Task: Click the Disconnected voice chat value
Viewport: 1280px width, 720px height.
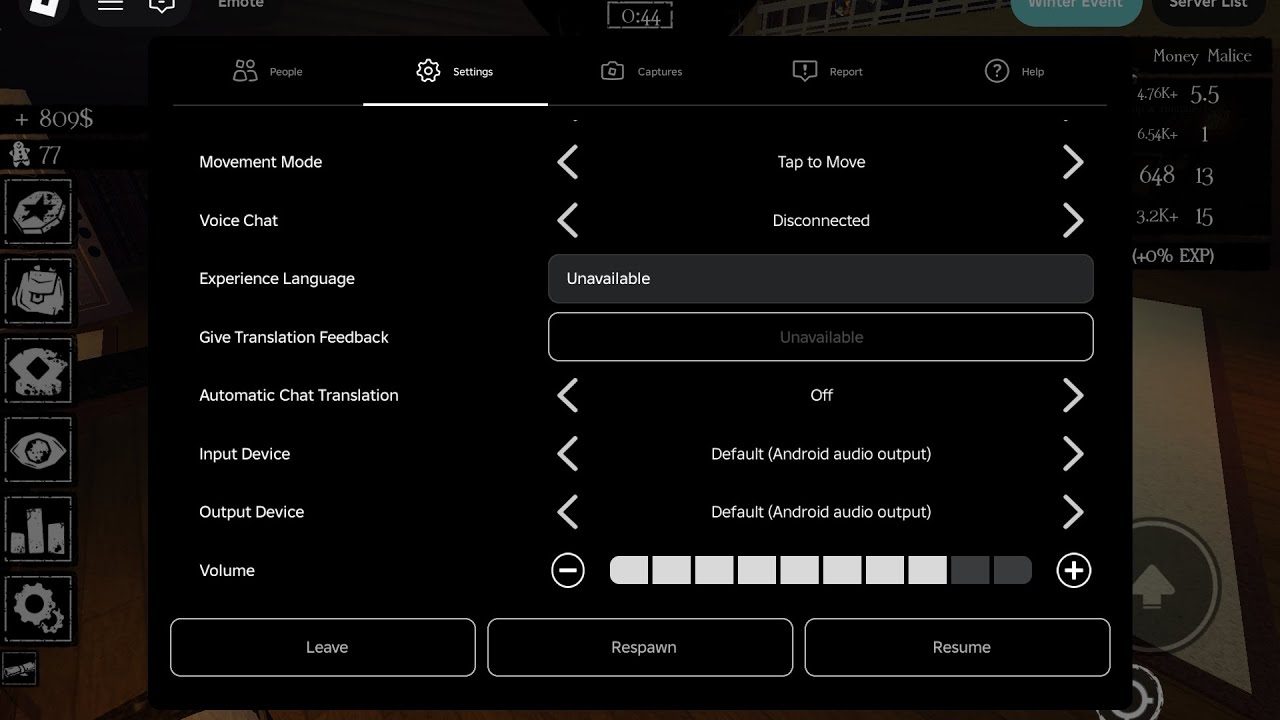Action: click(821, 220)
